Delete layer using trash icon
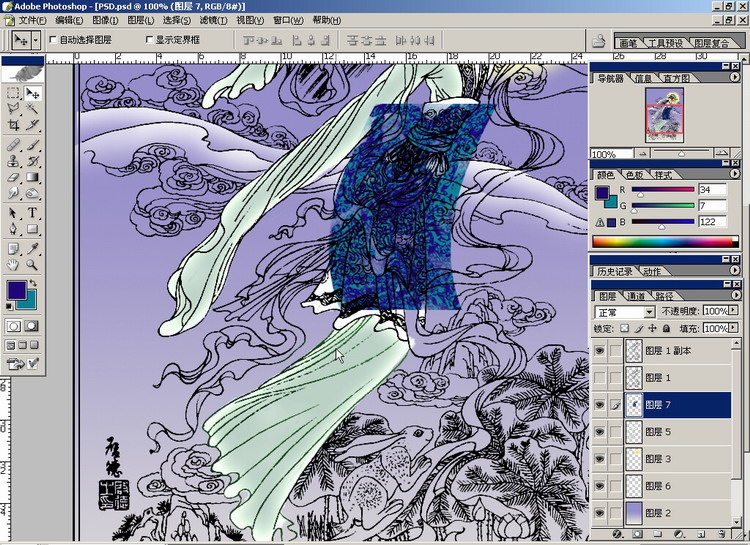The height and width of the screenshot is (545, 750). coord(721,534)
